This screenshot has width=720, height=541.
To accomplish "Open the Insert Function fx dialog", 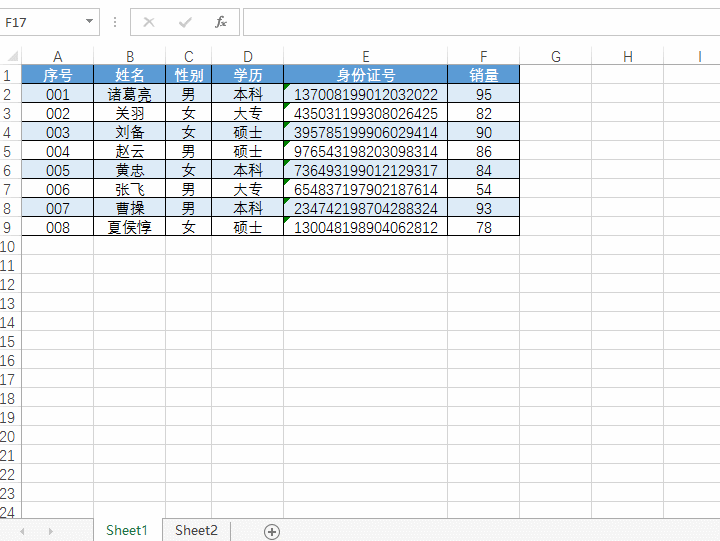I will (x=221, y=22).
